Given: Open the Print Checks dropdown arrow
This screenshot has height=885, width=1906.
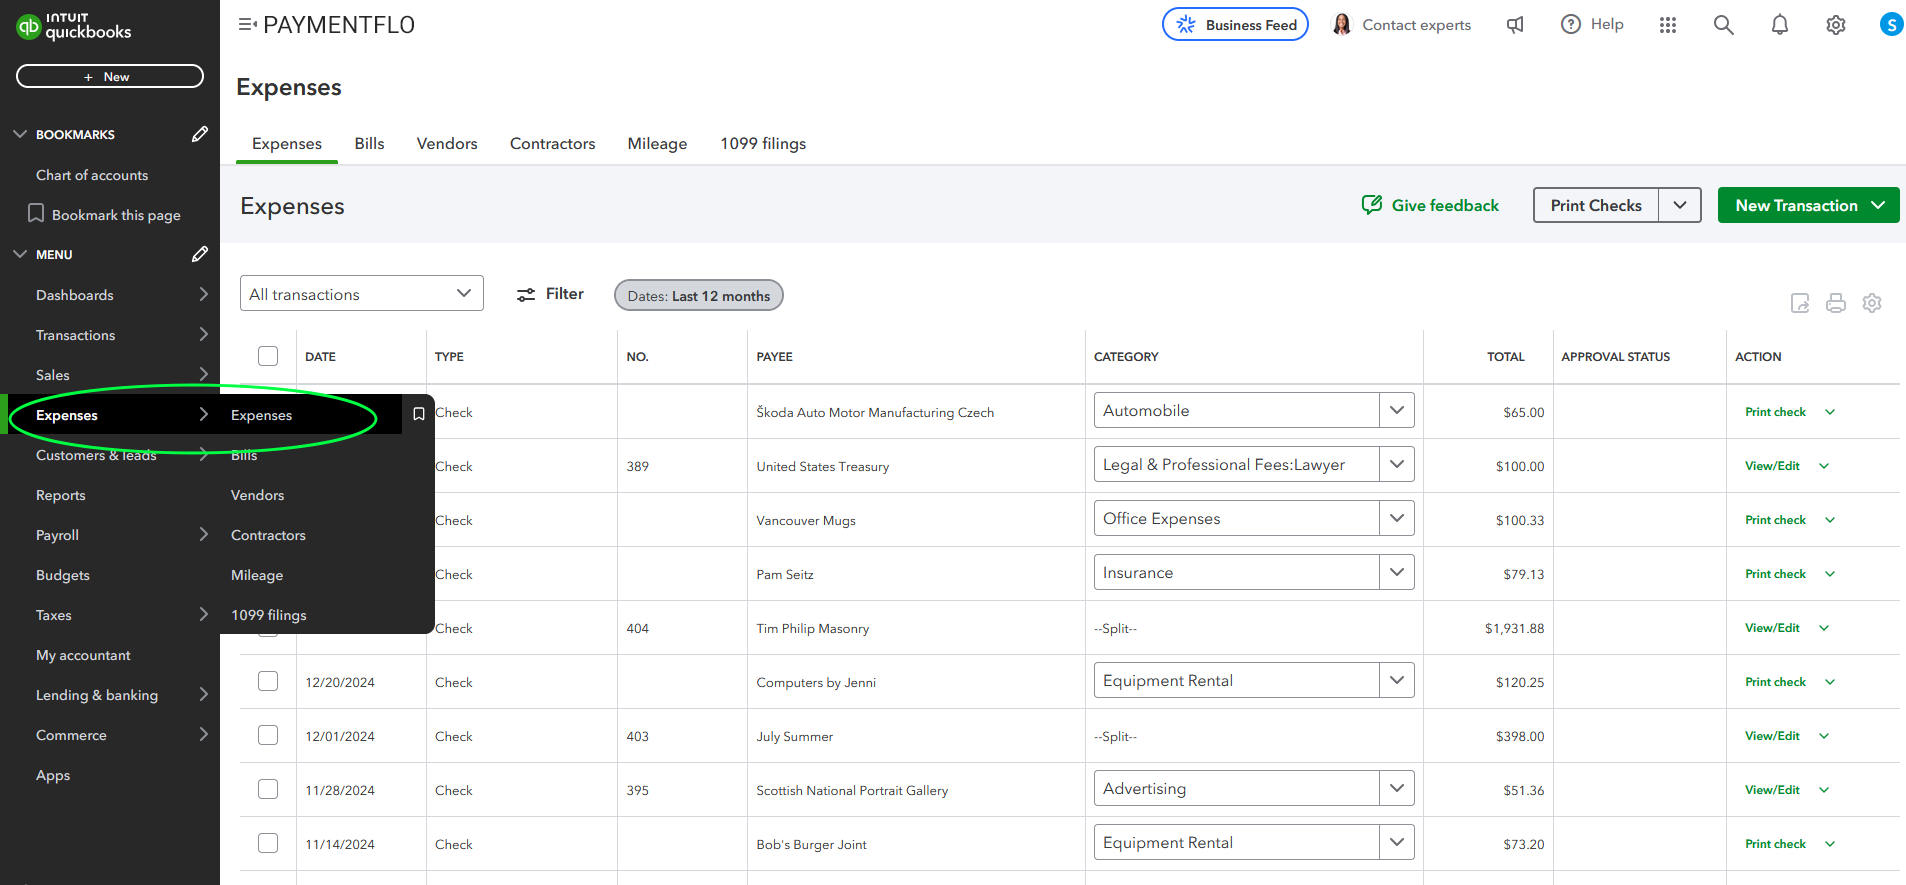Looking at the screenshot, I should (1680, 205).
